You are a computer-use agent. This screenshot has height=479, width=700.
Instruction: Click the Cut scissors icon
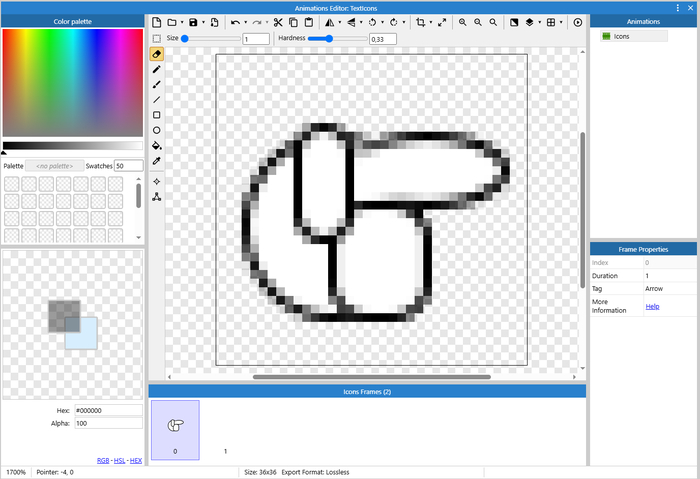point(278,22)
